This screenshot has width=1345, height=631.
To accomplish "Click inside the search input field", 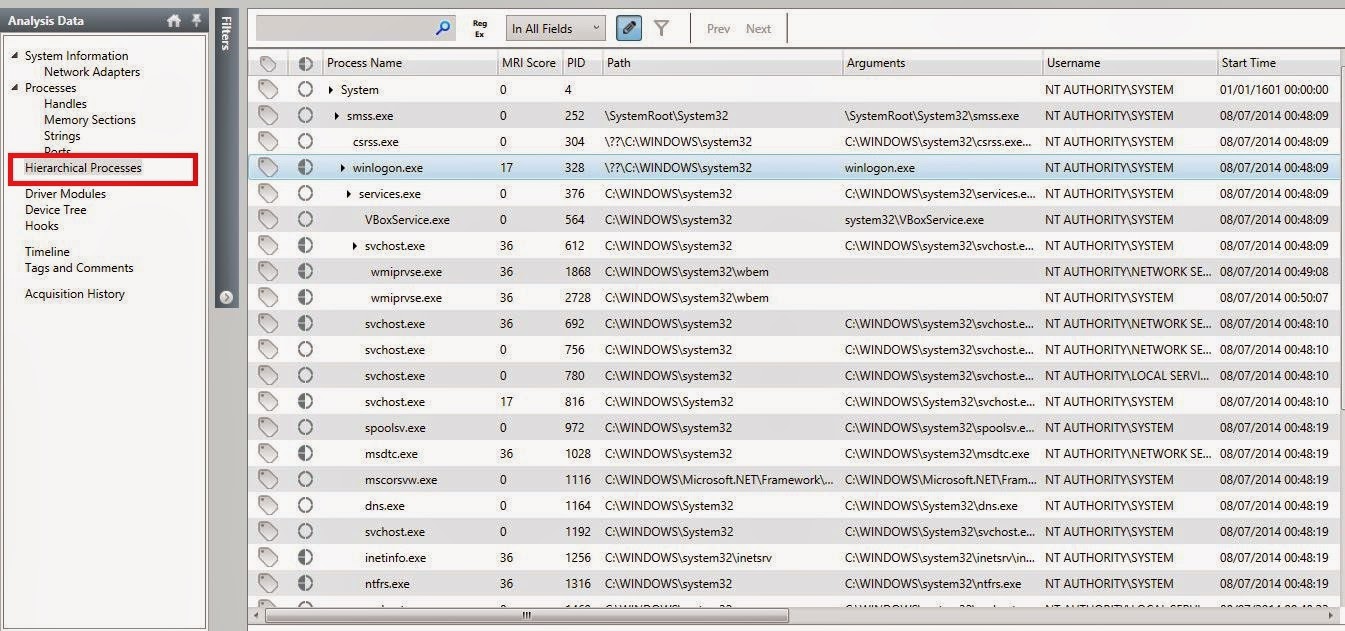I will coord(345,29).
